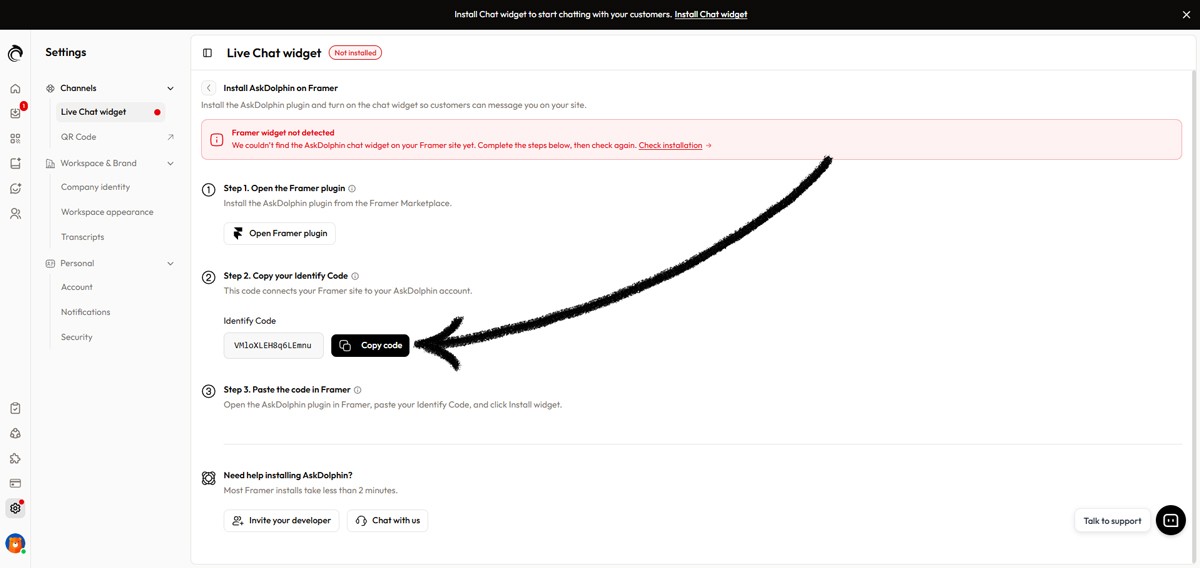Open the clipboard checklist icon in the left rail
This screenshot has height=568, width=1200.
coord(15,408)
